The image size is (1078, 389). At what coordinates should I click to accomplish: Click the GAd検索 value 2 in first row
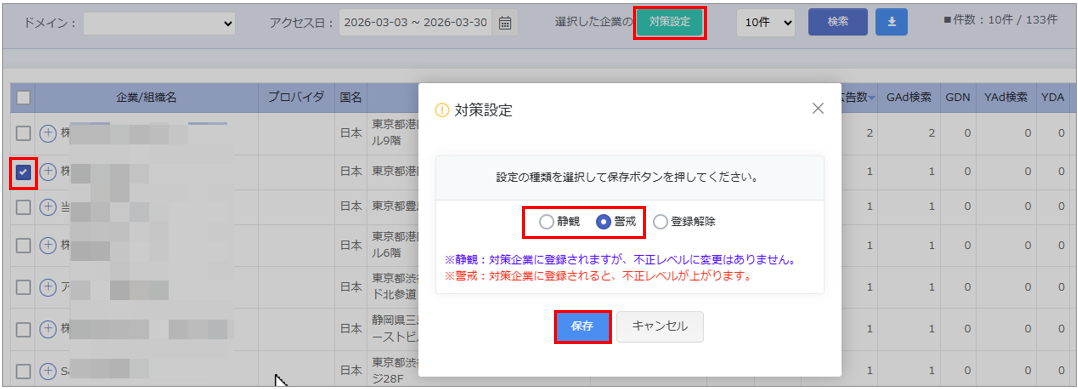pos(932,133)
